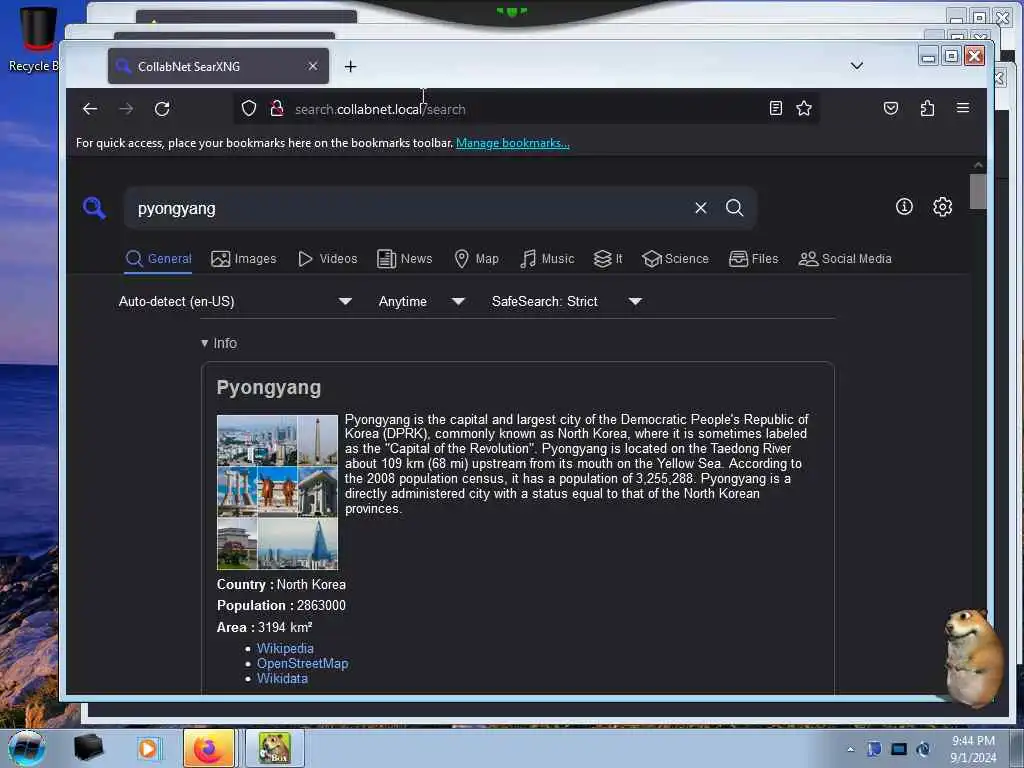The width and height of the screenshot is (1024, 768).
Task: Switch to the It category
Action: coord(607,259)
